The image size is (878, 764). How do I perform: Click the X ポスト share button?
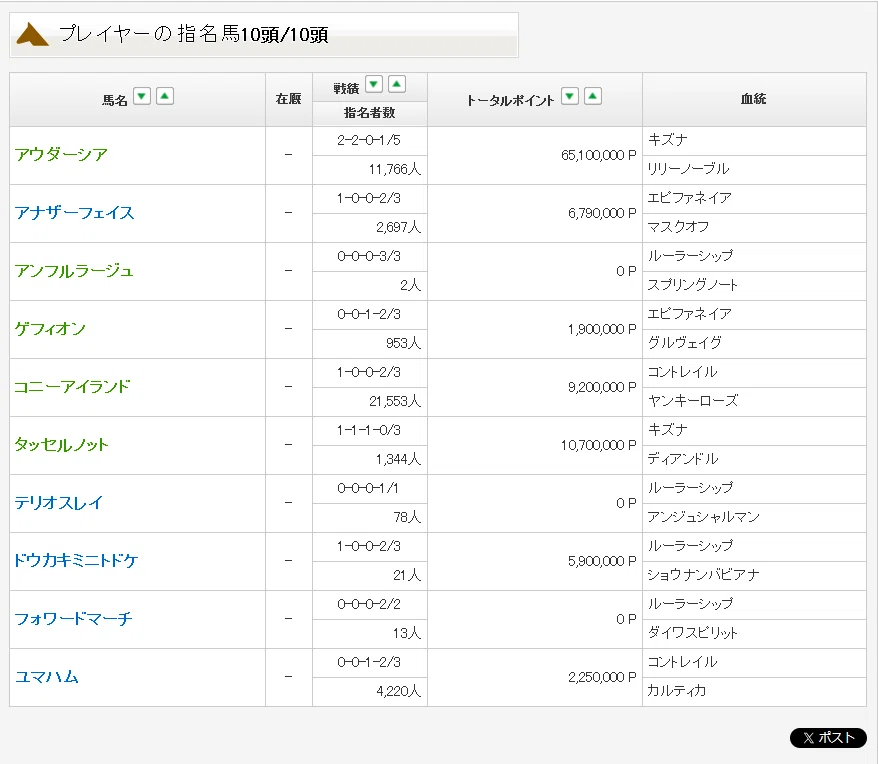pyautogui.click(x=828, y=738)
